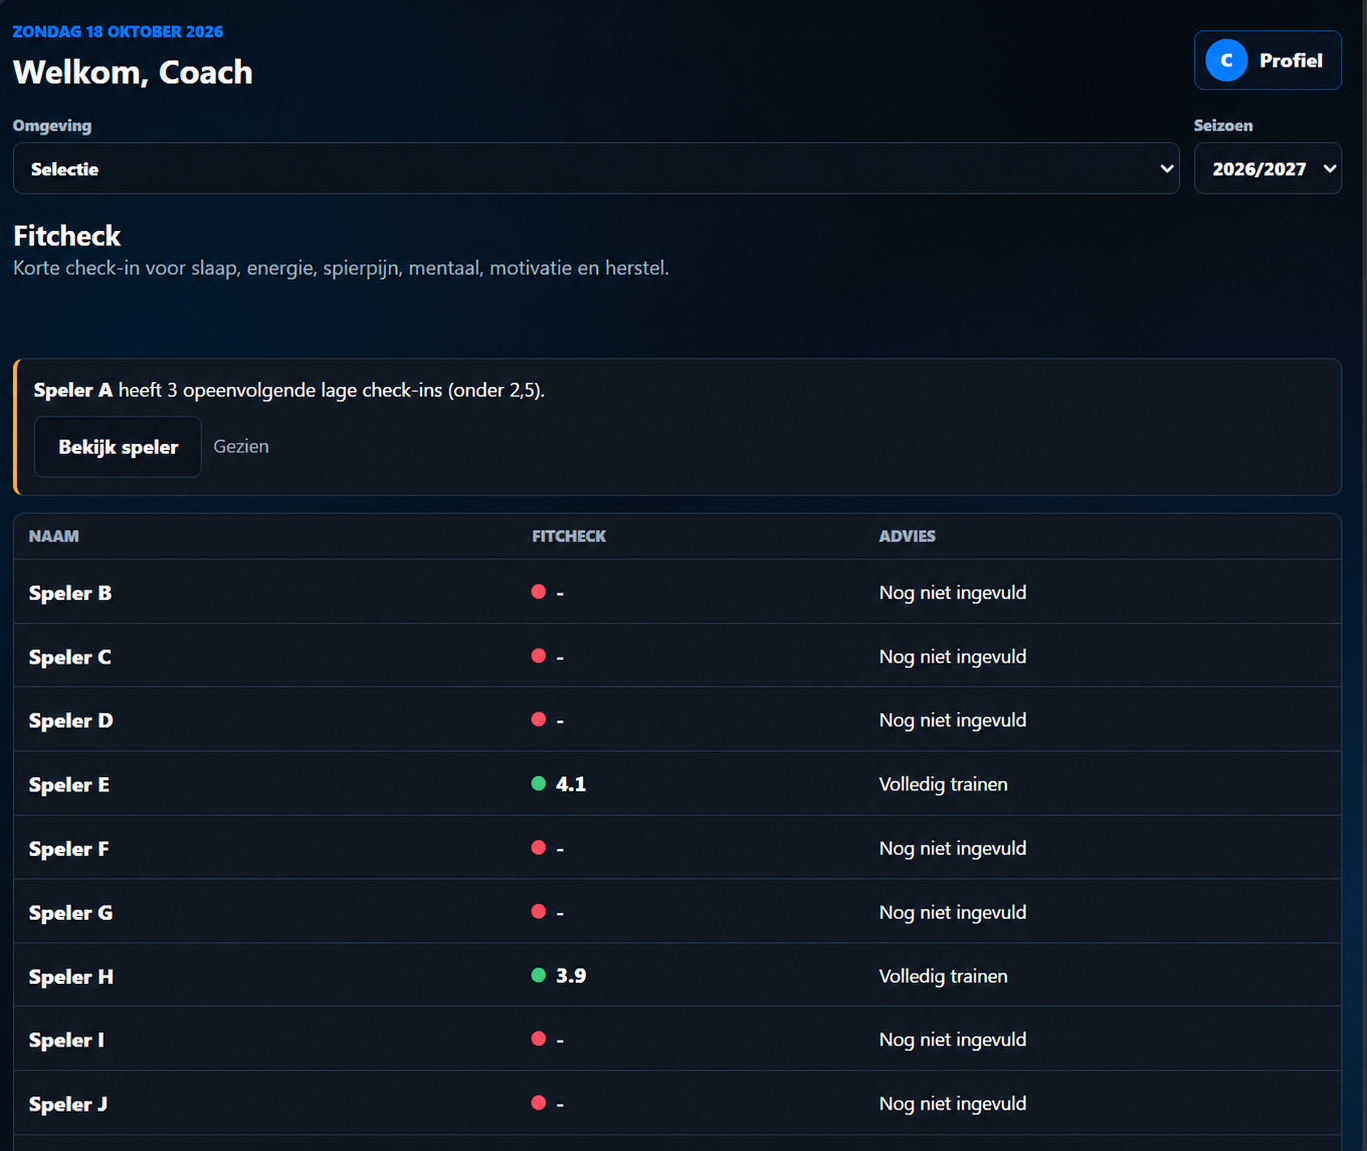This screenshot has height=1151, width=1367.
Task: Open the Omgeving Selectie dropdown
Action: click(x=596, y=168)
